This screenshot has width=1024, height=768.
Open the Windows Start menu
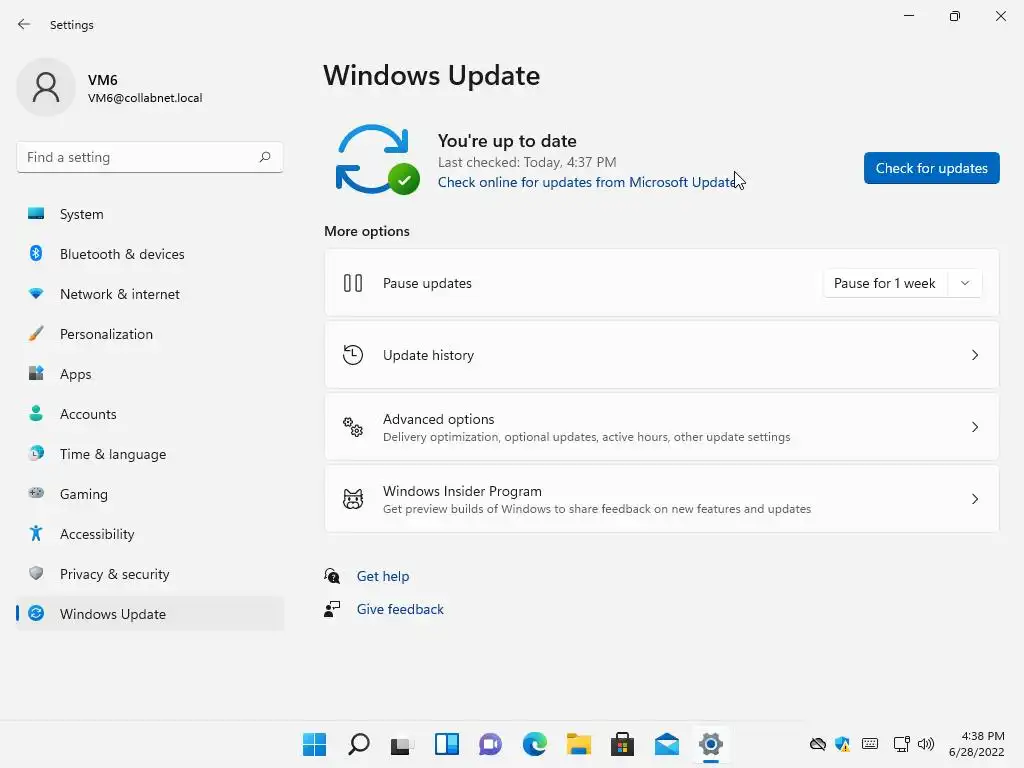[314, 744]
